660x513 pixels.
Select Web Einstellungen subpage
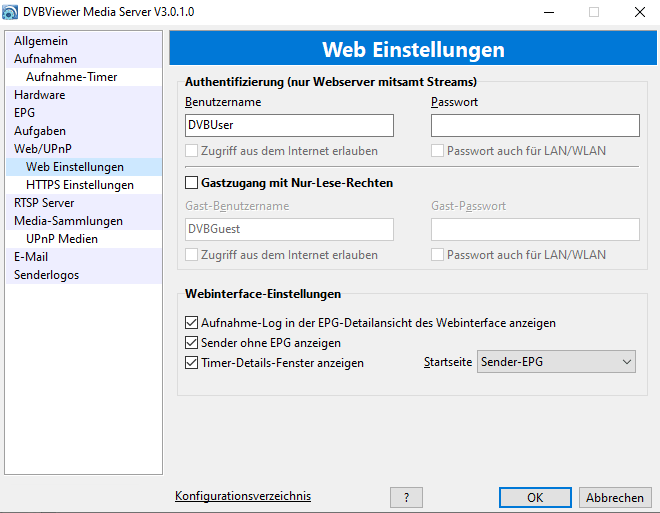[x=84, y=167]
